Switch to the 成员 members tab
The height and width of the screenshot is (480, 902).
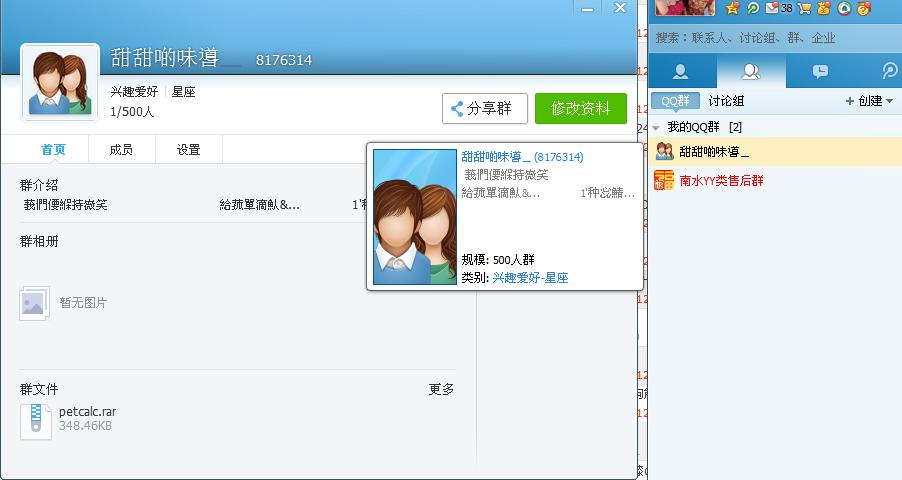pos(121,150)
